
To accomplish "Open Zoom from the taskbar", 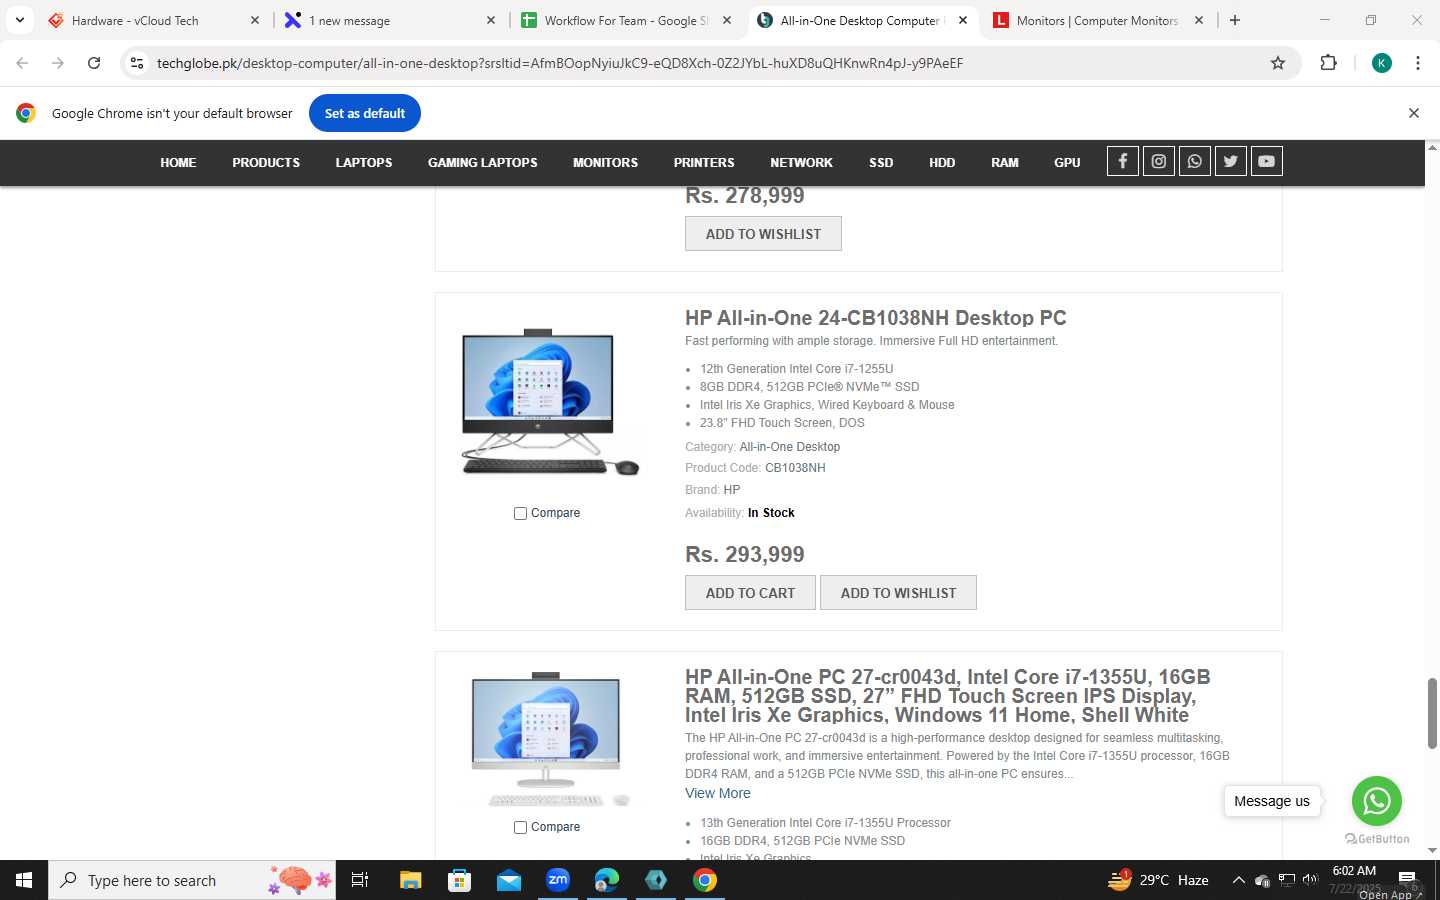I will coord(558,880).
